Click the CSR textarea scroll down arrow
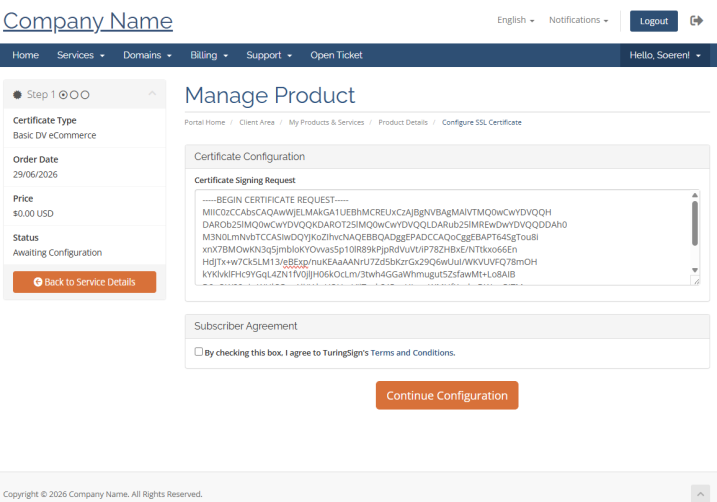 click(695, 270)
